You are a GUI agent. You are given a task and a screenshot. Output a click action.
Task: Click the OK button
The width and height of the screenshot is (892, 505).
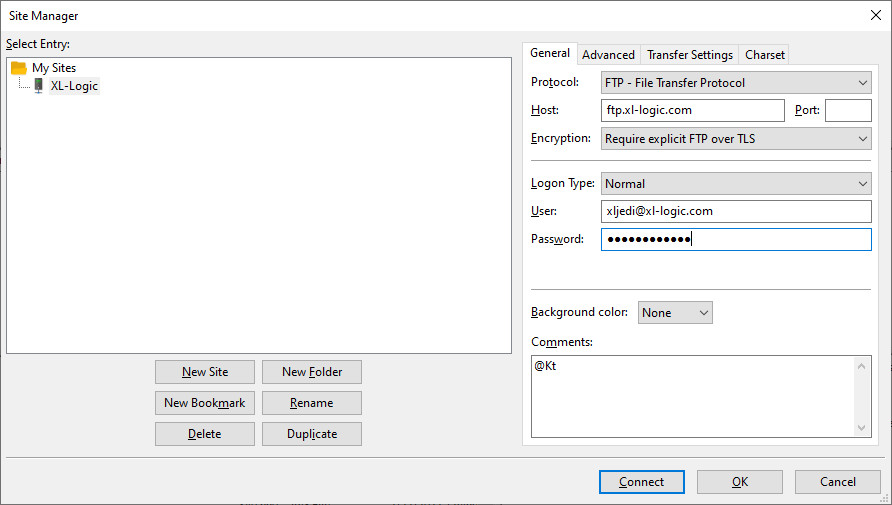(740, 482)
